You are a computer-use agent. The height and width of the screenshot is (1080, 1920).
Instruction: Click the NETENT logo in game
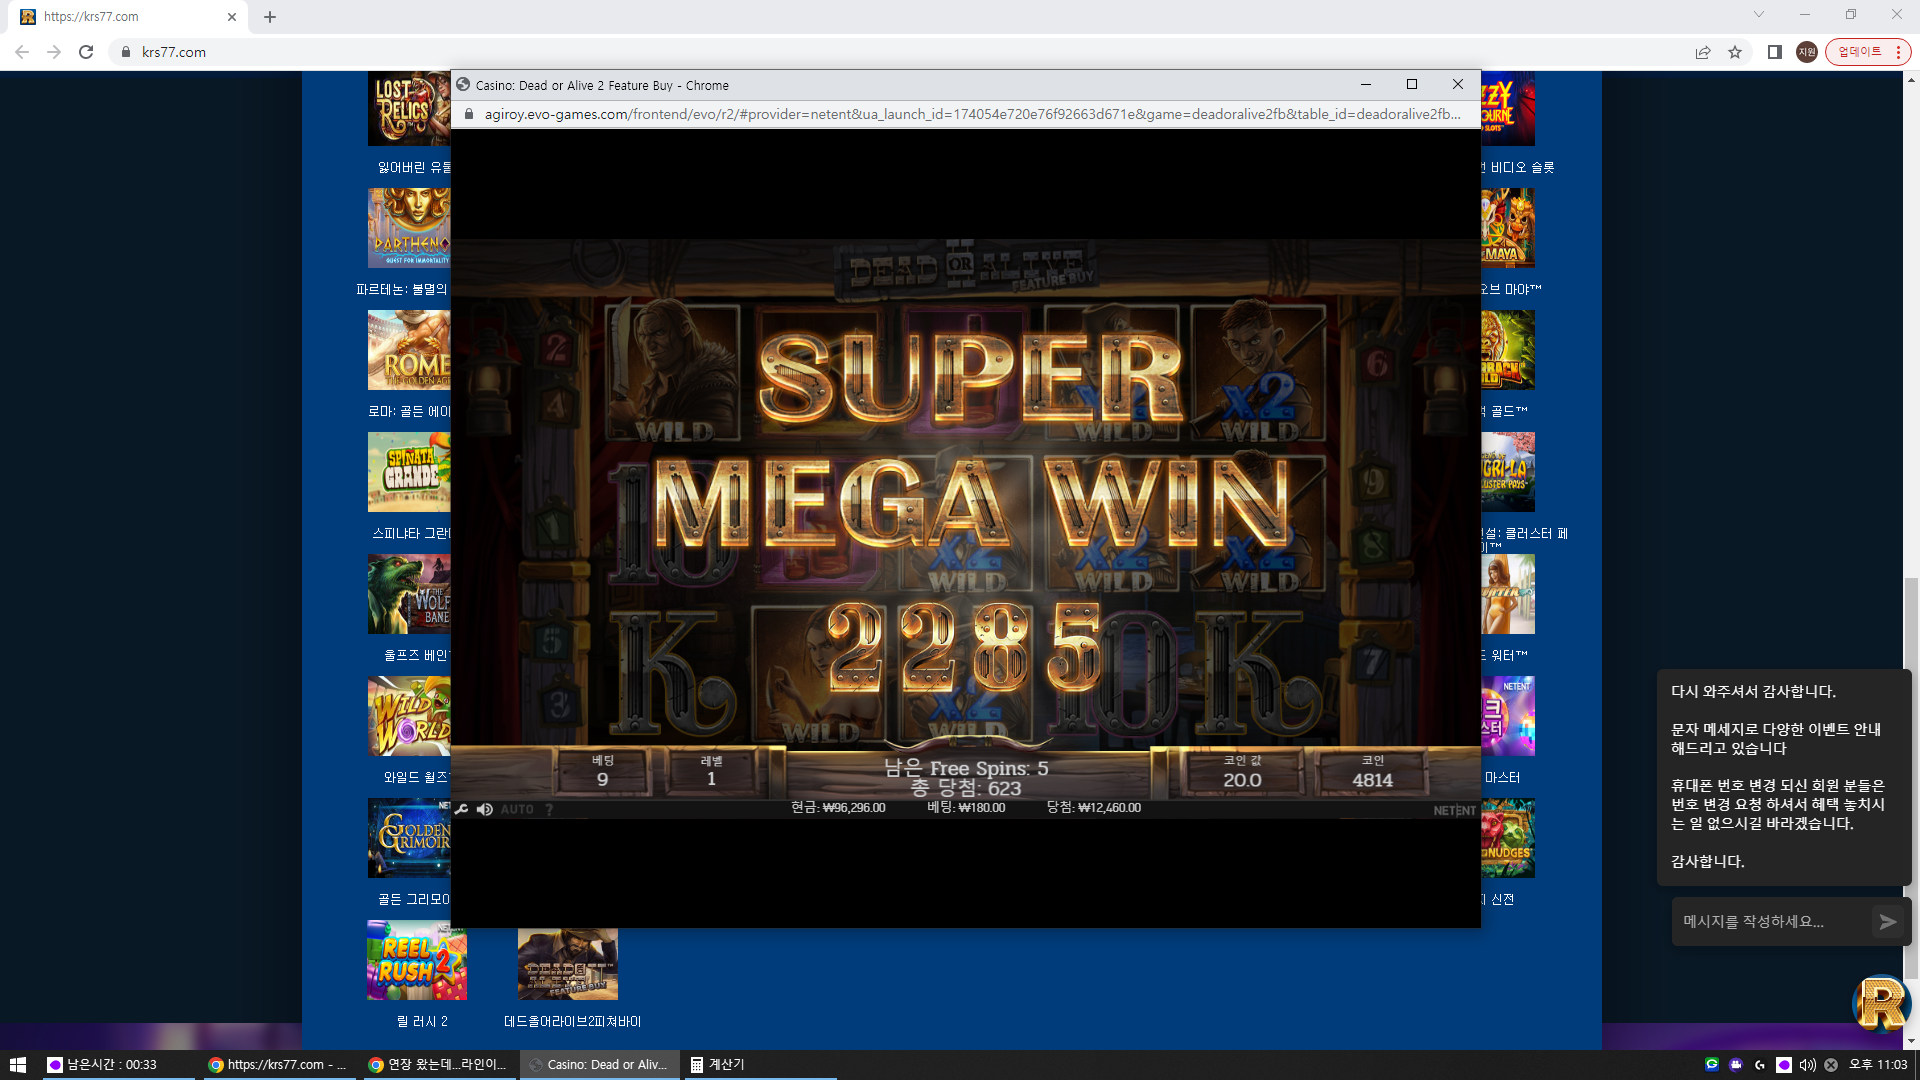point(1454,810)
